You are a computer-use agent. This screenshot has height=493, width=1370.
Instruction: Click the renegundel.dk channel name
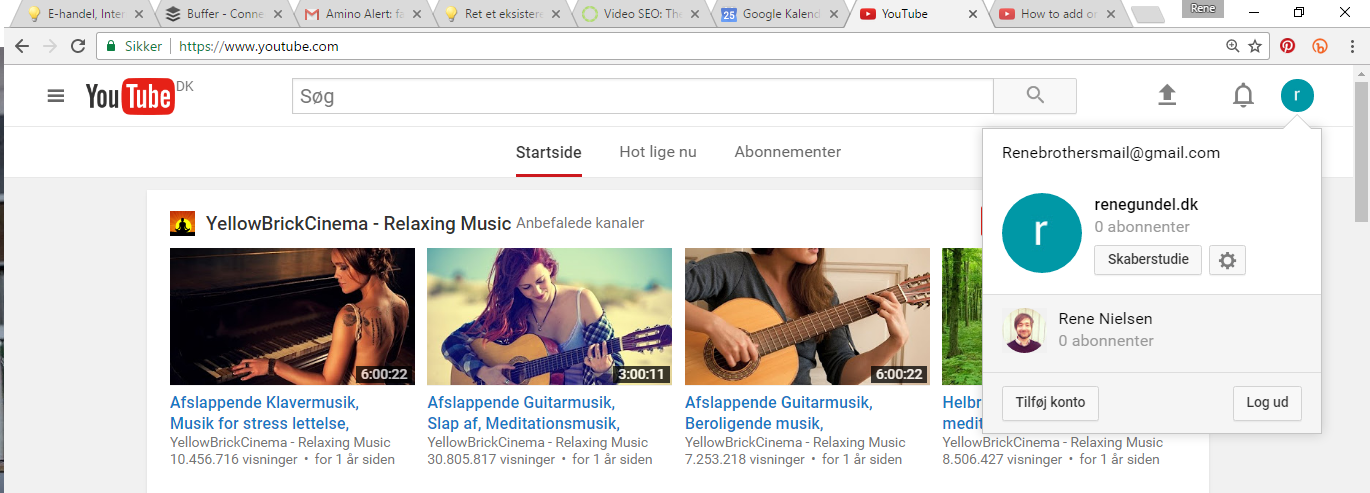point(1146,205)
